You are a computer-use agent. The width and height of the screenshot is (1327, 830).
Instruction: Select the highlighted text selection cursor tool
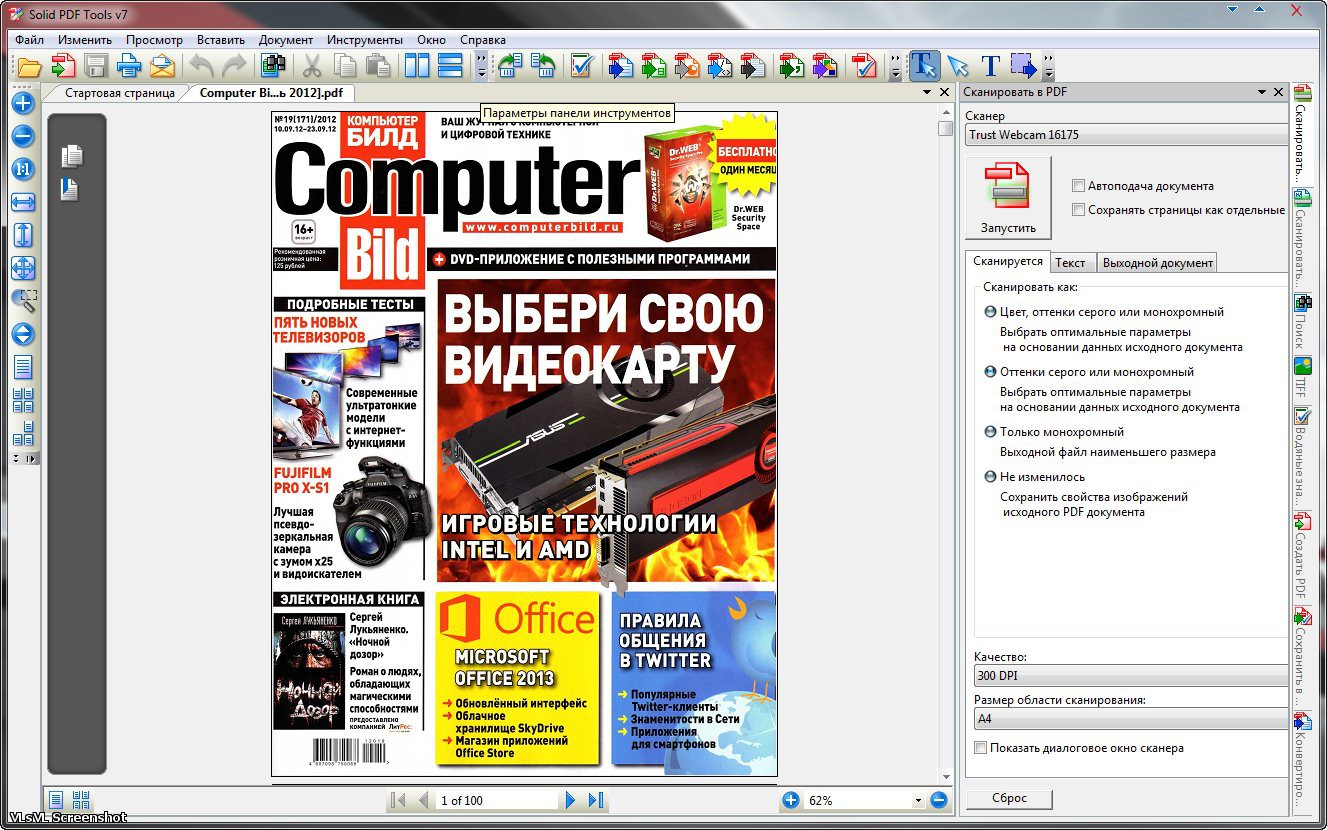tap(925, 67)
